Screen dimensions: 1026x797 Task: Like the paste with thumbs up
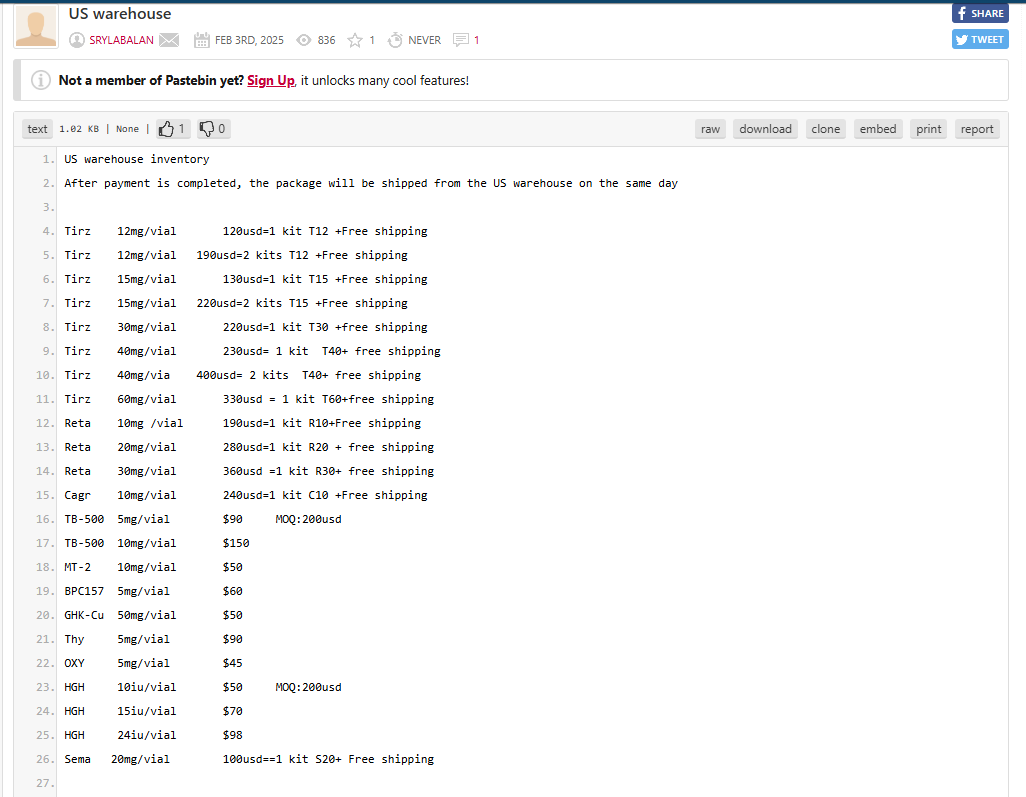[x=173, y=129]
